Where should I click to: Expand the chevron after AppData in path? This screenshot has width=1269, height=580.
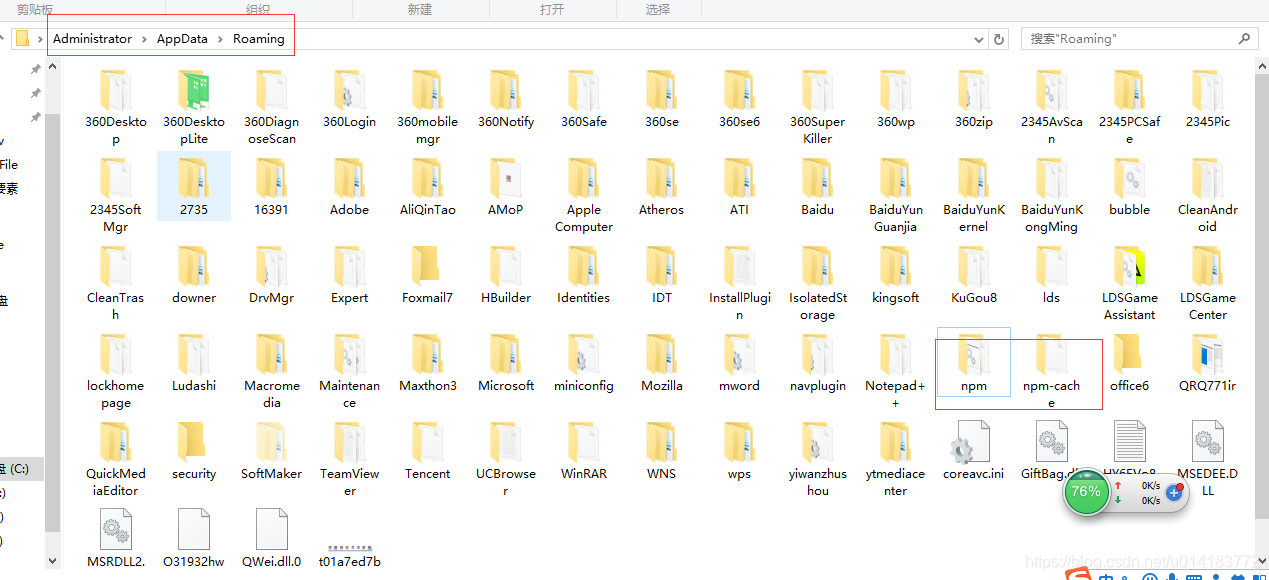click(x=220, y=39)
